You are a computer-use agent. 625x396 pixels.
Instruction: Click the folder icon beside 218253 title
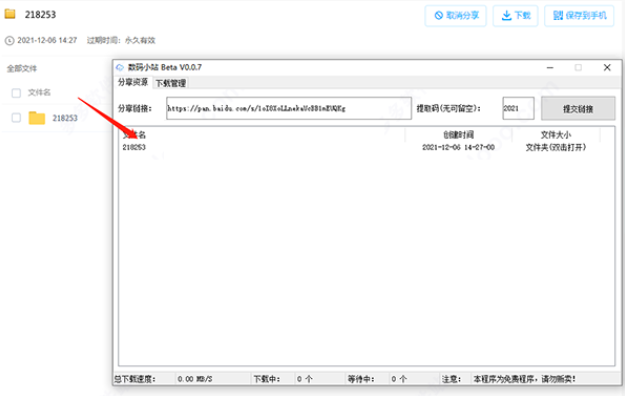click(x=10, y=14)
